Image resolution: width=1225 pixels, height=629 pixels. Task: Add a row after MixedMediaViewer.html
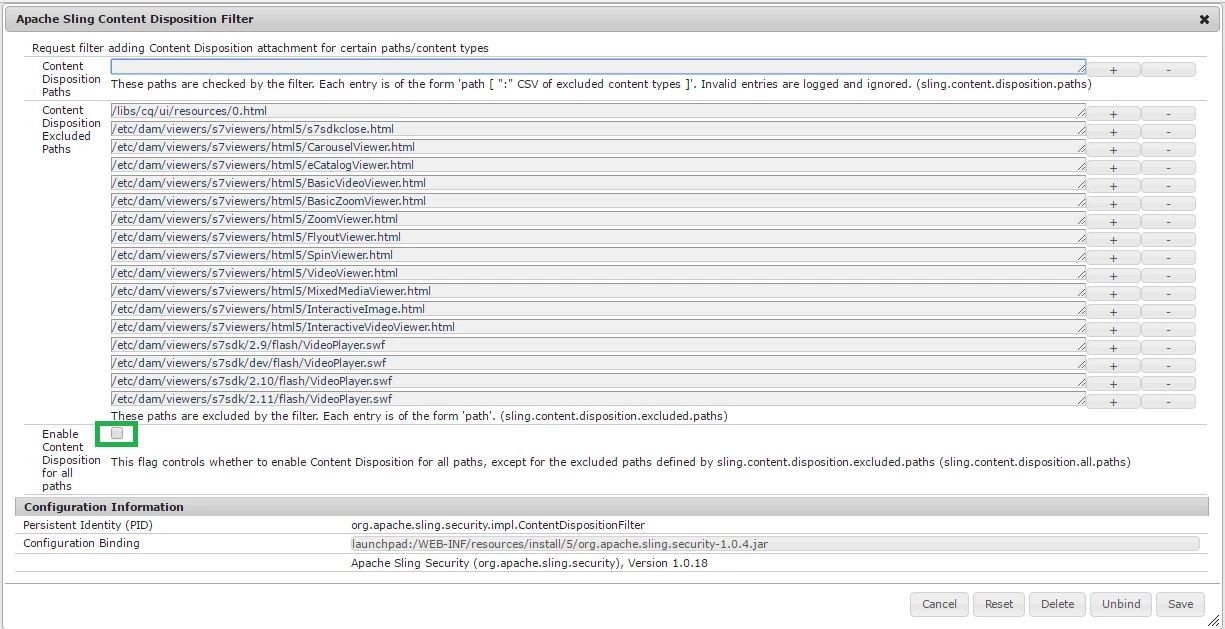point(1113,294)
